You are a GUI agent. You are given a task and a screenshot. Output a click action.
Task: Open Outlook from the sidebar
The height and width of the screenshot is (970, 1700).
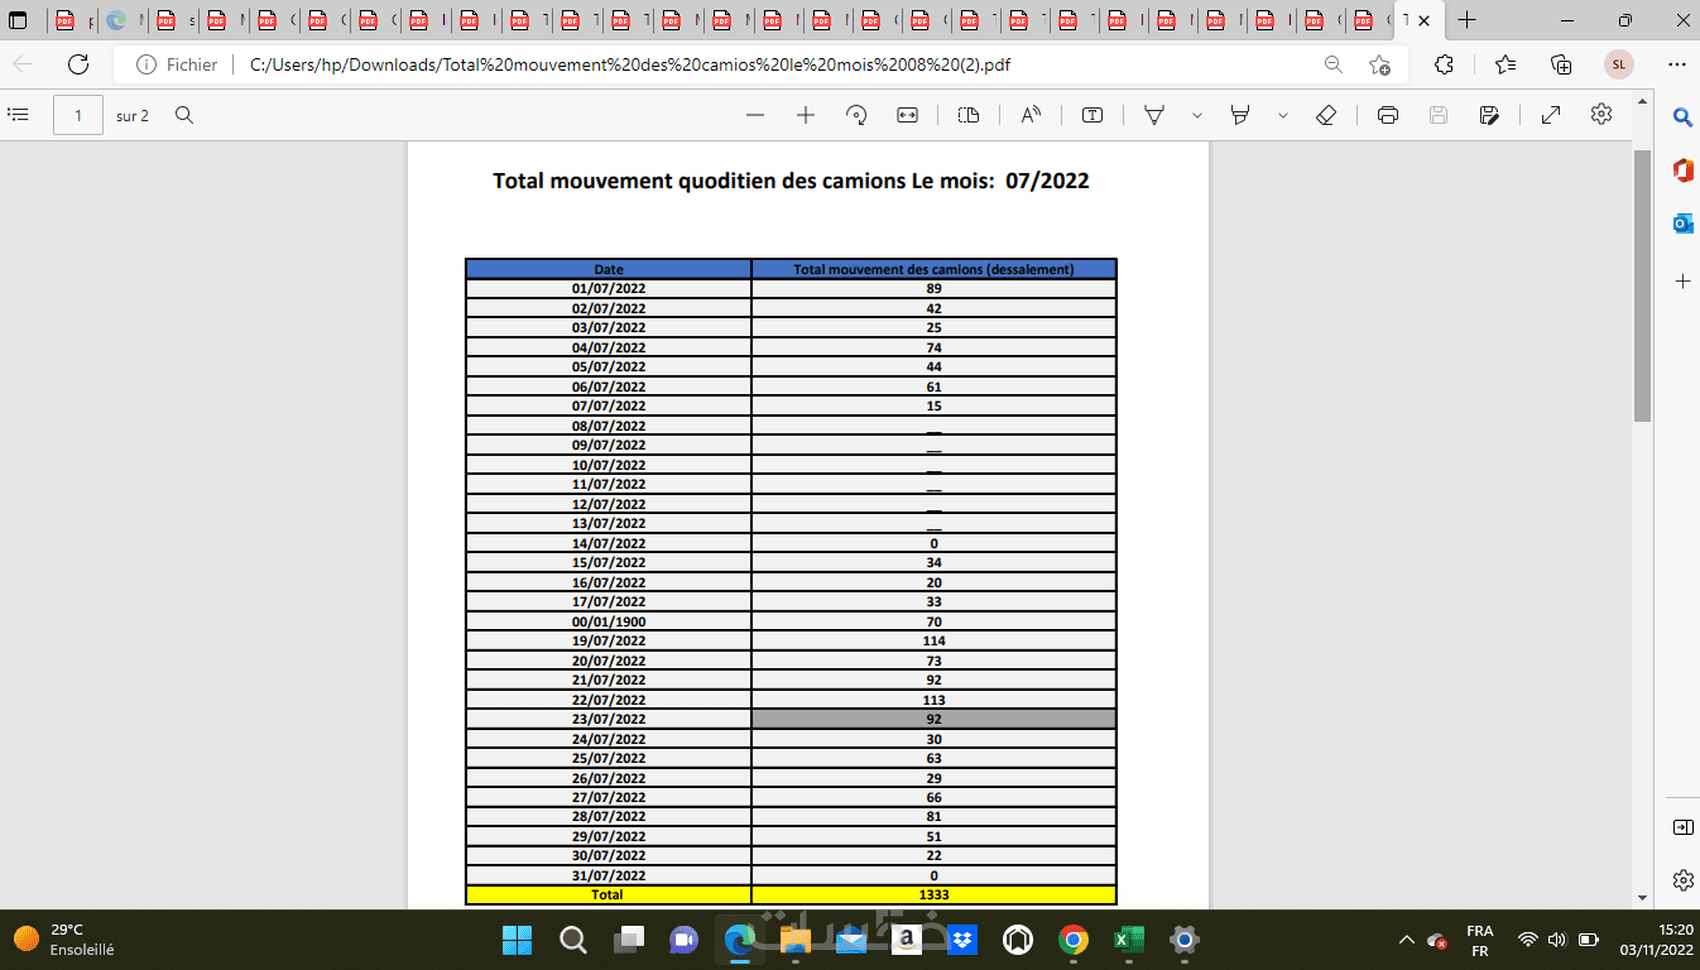(x=1683, y=223)
